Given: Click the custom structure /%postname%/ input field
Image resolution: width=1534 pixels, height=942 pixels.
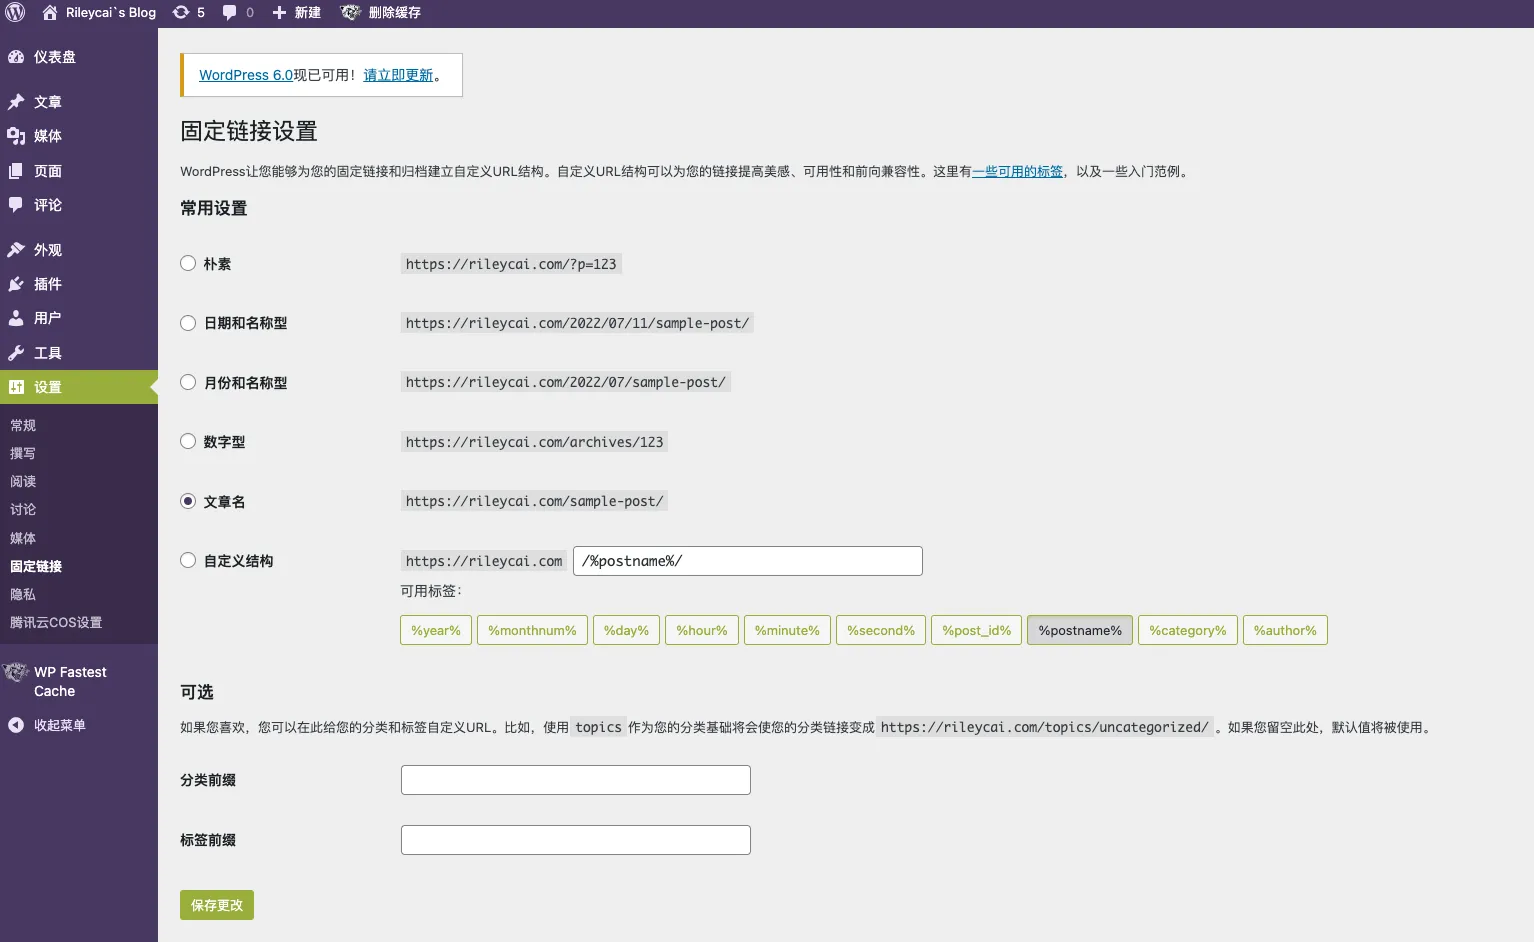Looking at the screenshot, I should click(x=748, y=561).
